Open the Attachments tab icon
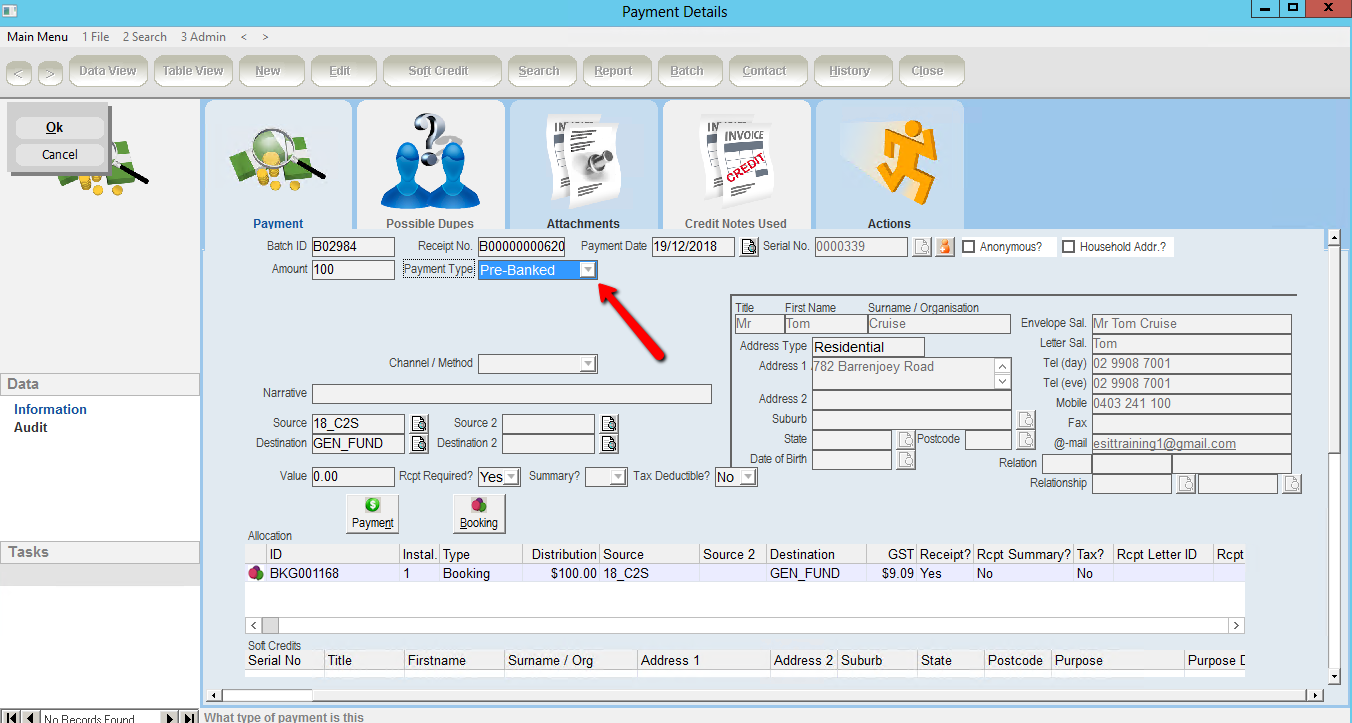This screenshot has height=723, width=1352. (x=583, y=160)
